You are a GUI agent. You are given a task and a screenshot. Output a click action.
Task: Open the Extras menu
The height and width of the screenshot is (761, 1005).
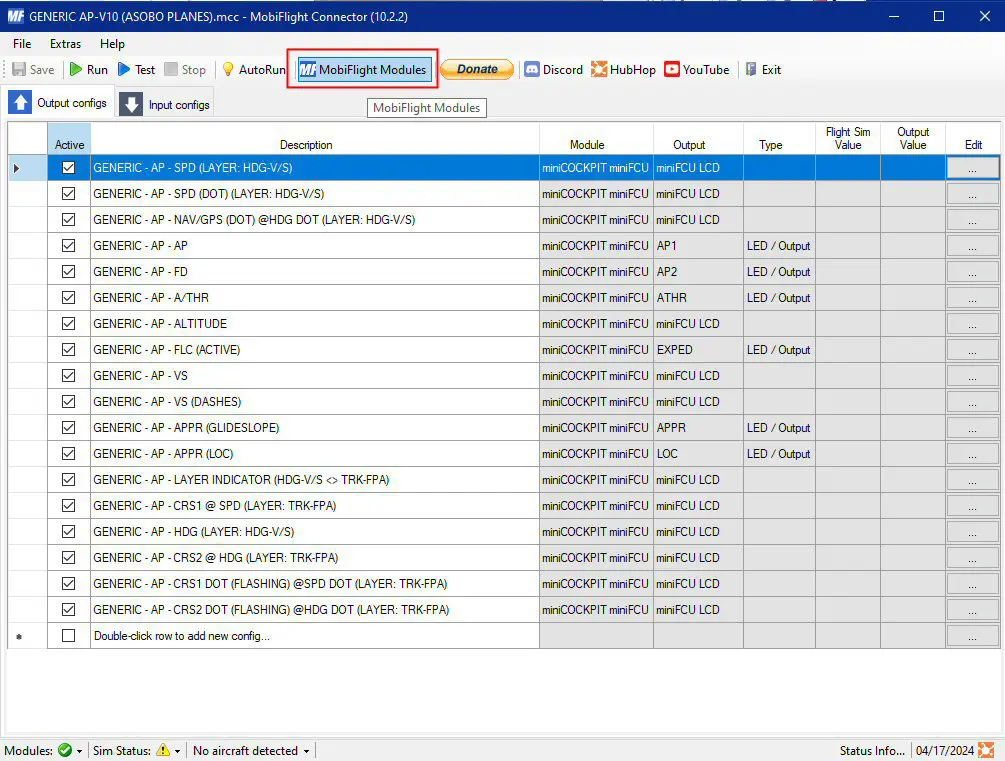pyautogui.click(x=65, y=44)
